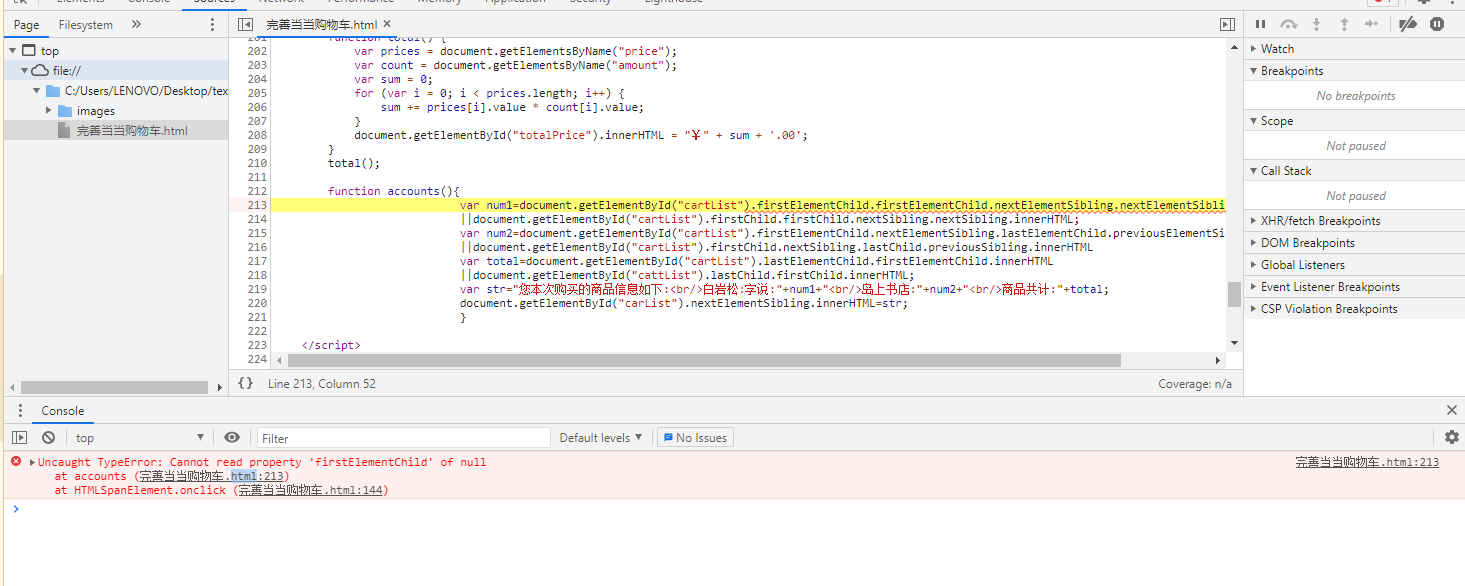Deactivate all breakpoints
Screen dimensions: 1465x586
pos(1408,24)
